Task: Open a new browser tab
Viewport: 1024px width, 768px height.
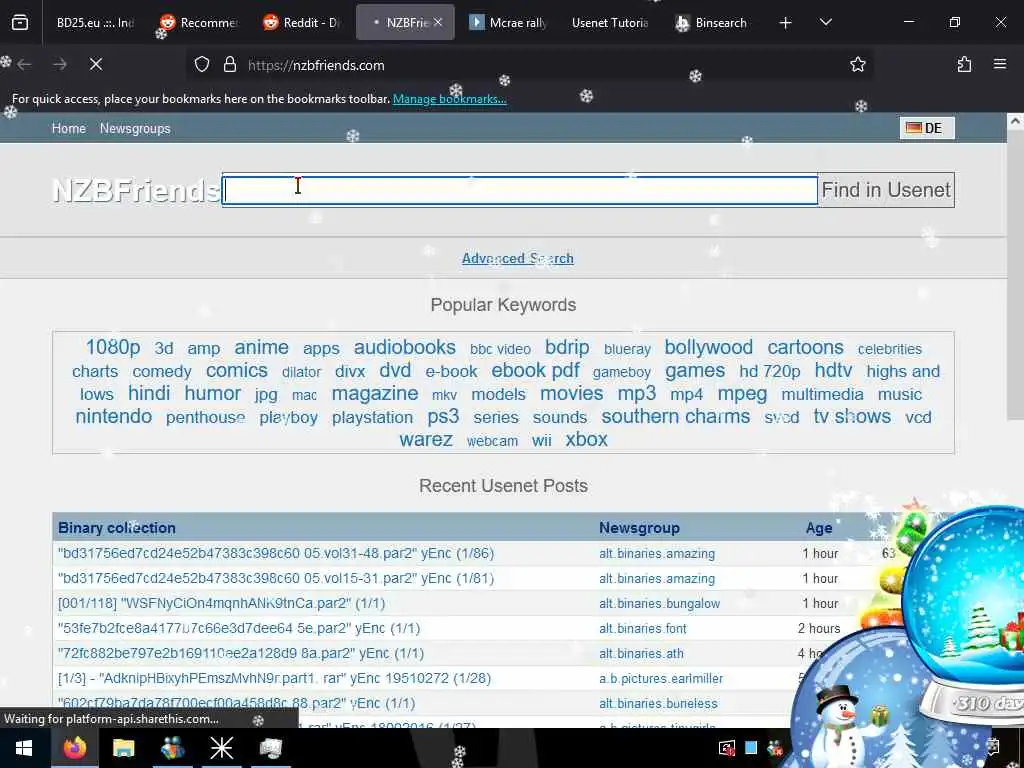Action: (x=786, y=23)
